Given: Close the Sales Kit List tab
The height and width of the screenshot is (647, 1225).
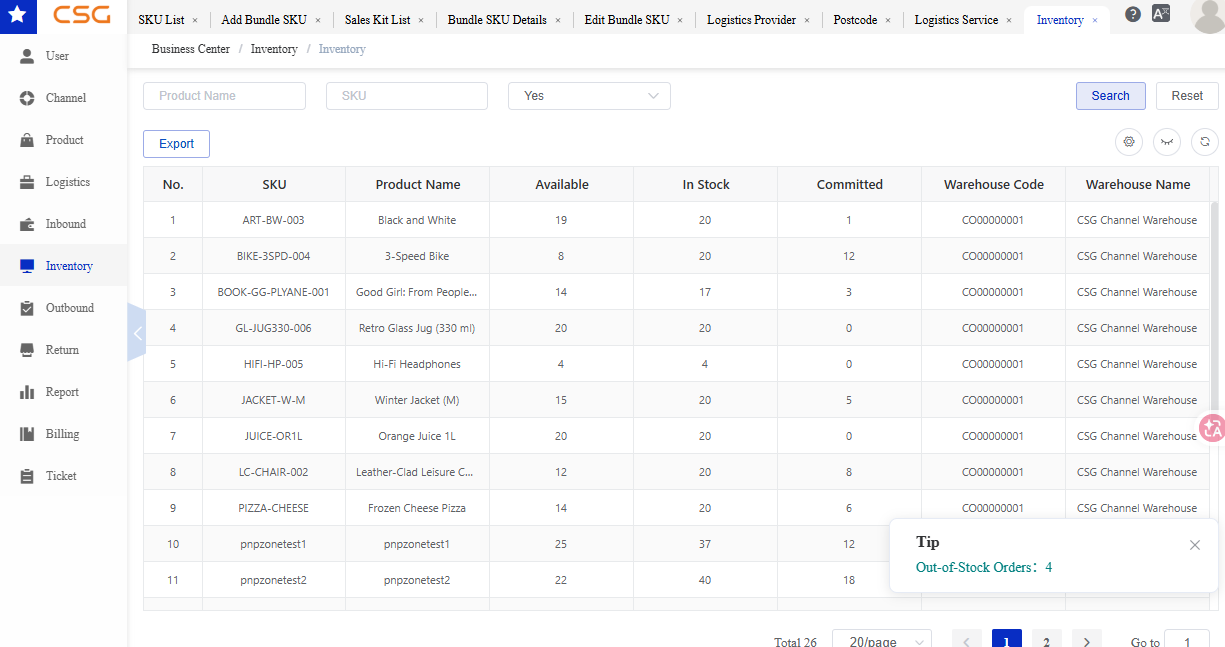Looking at the screenshot, I should pos(421,20).
